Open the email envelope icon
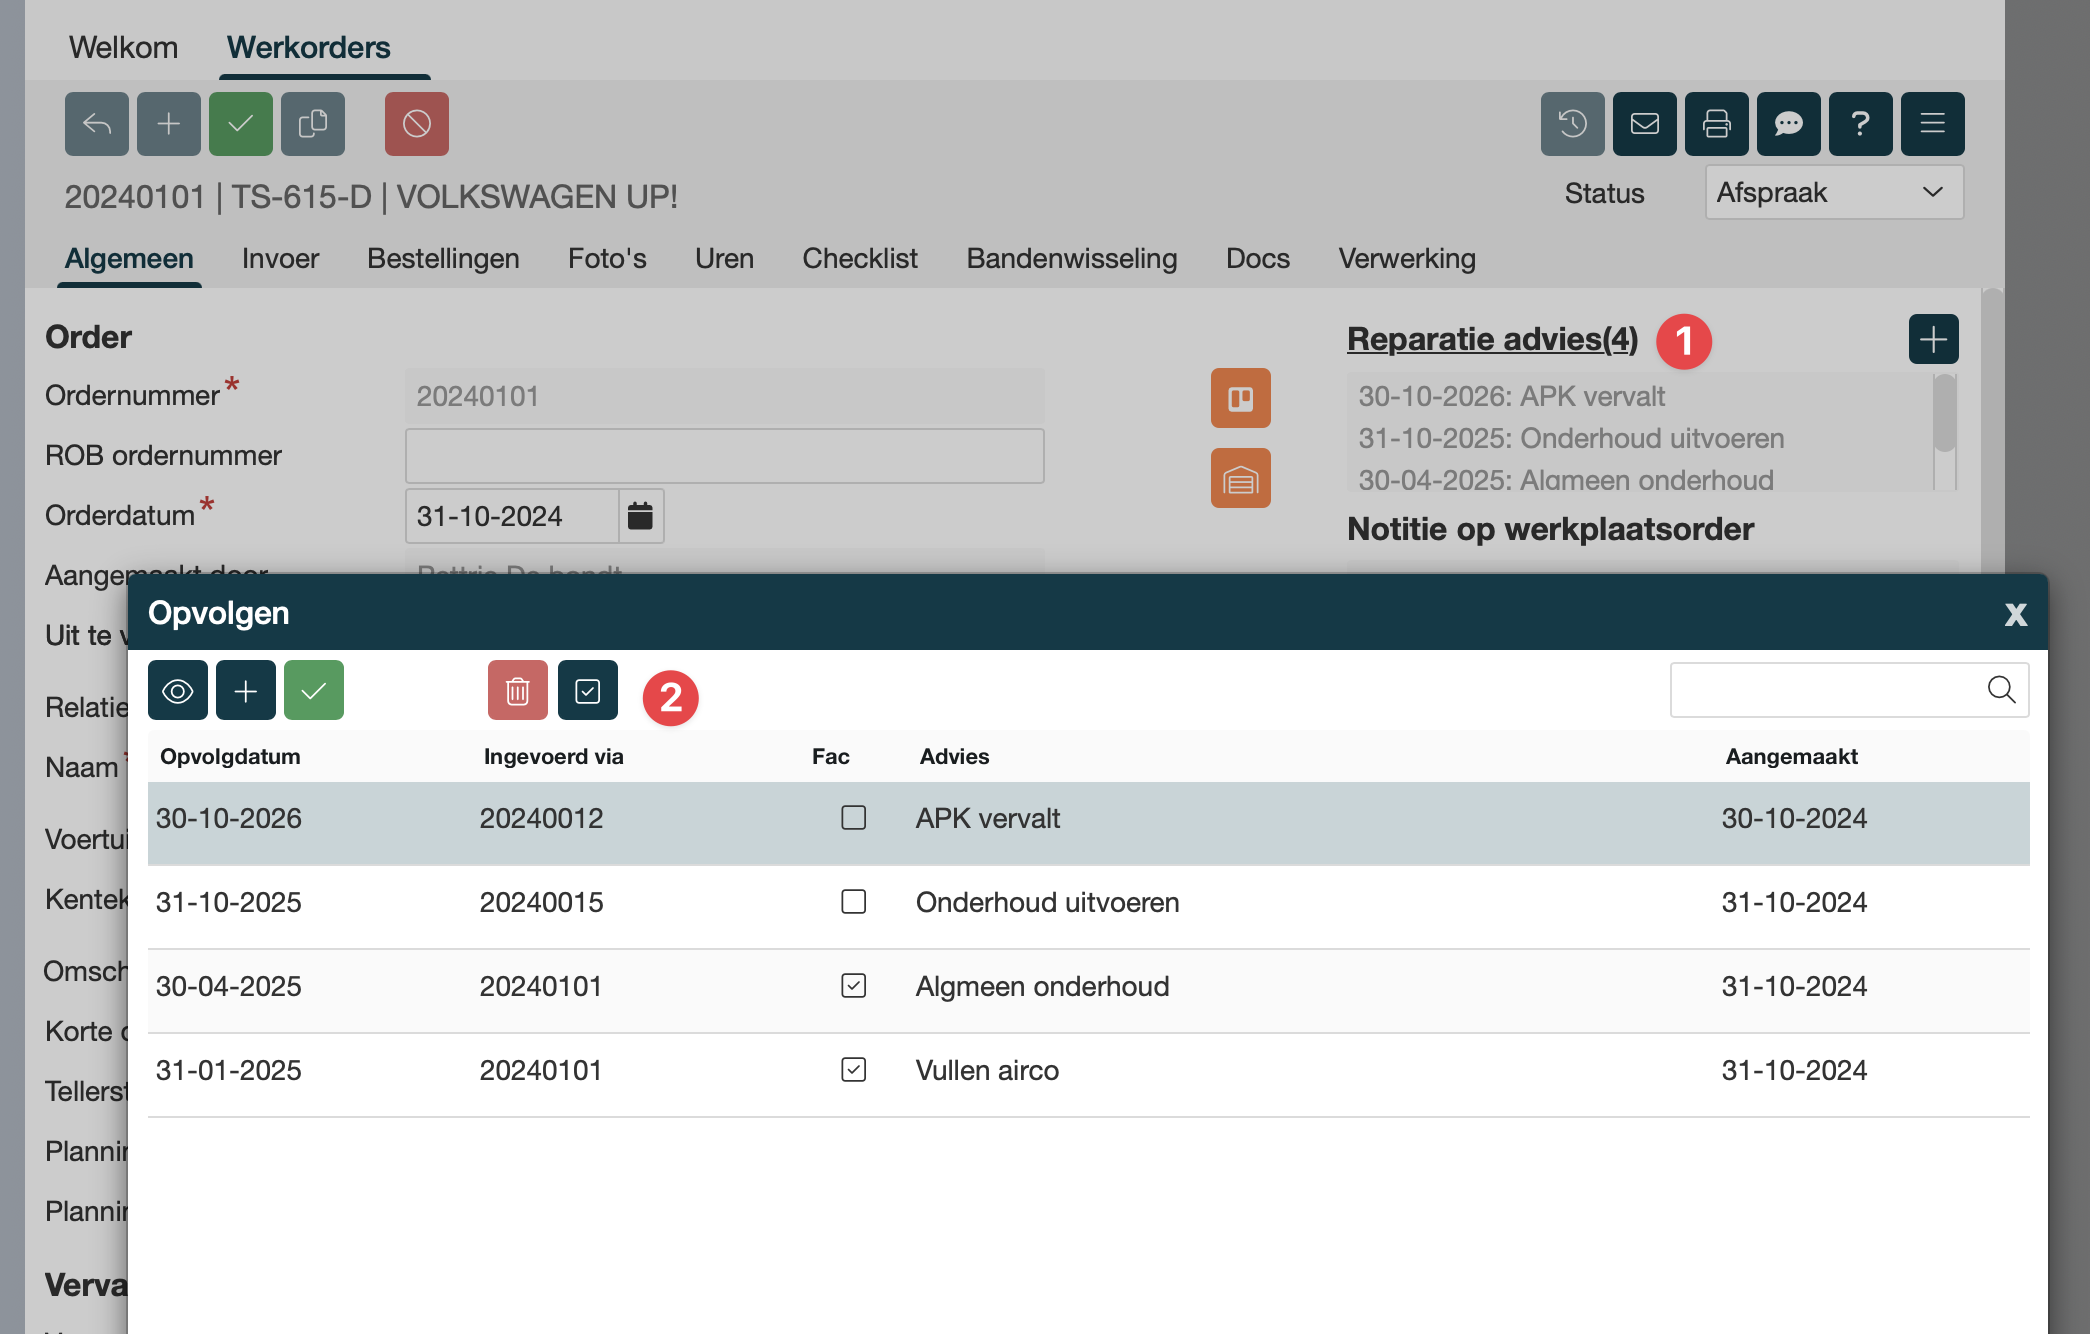The width and height of the screenshot is (2090, 1334). [1644, 124]
